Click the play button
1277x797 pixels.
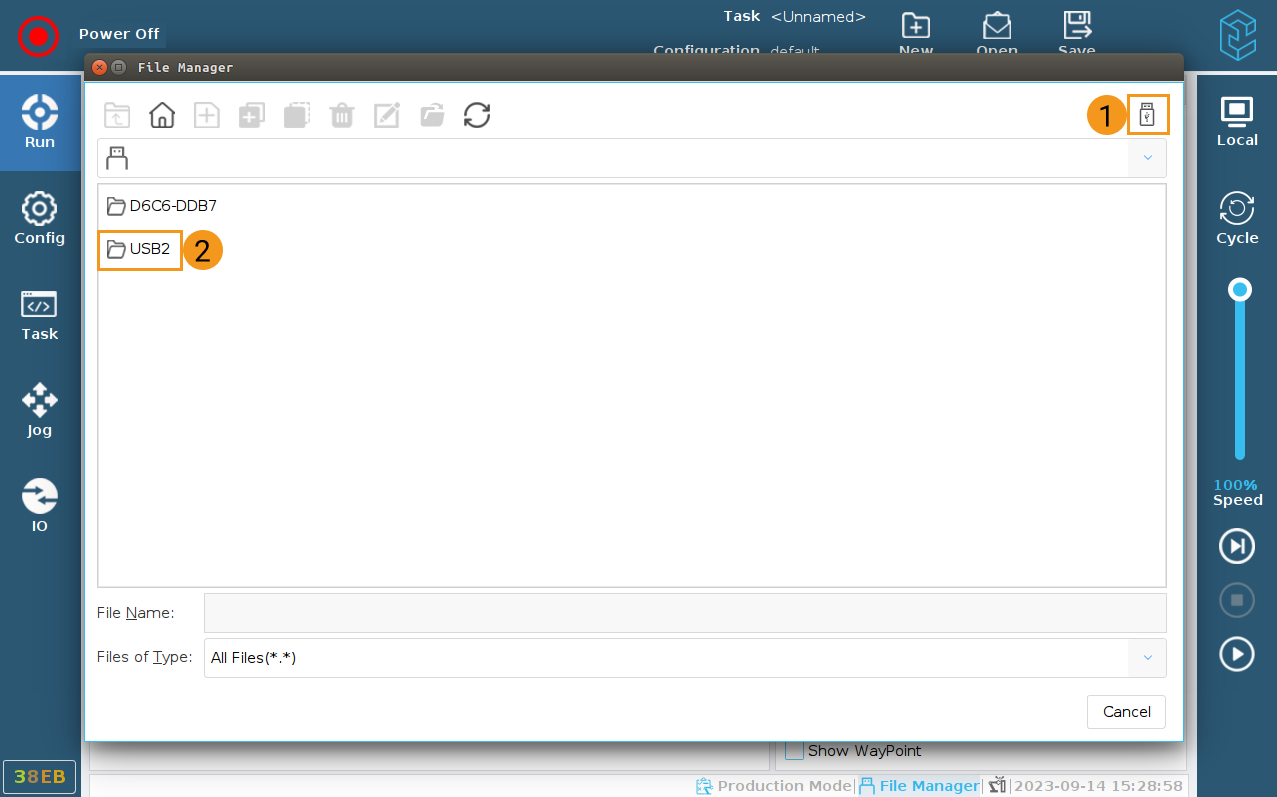[x=1237, y=654]
